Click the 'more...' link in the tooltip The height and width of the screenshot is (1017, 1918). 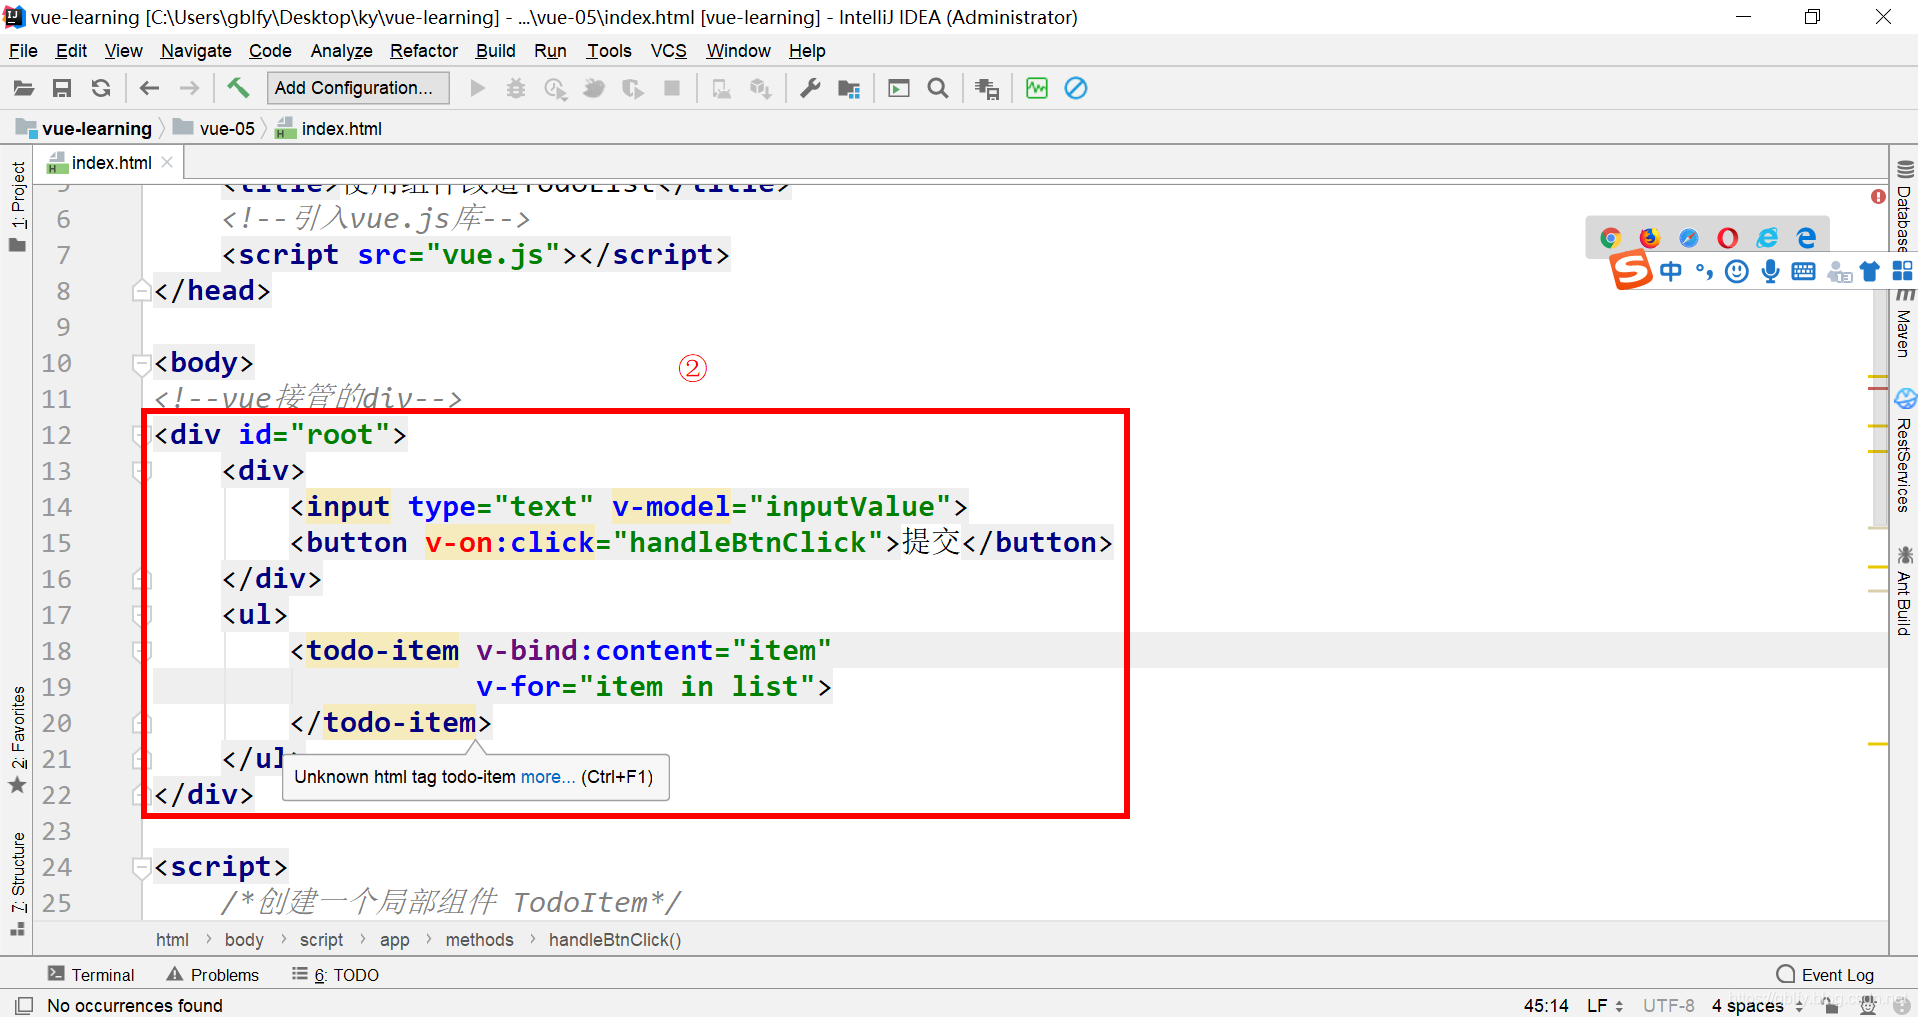(548, 777)
